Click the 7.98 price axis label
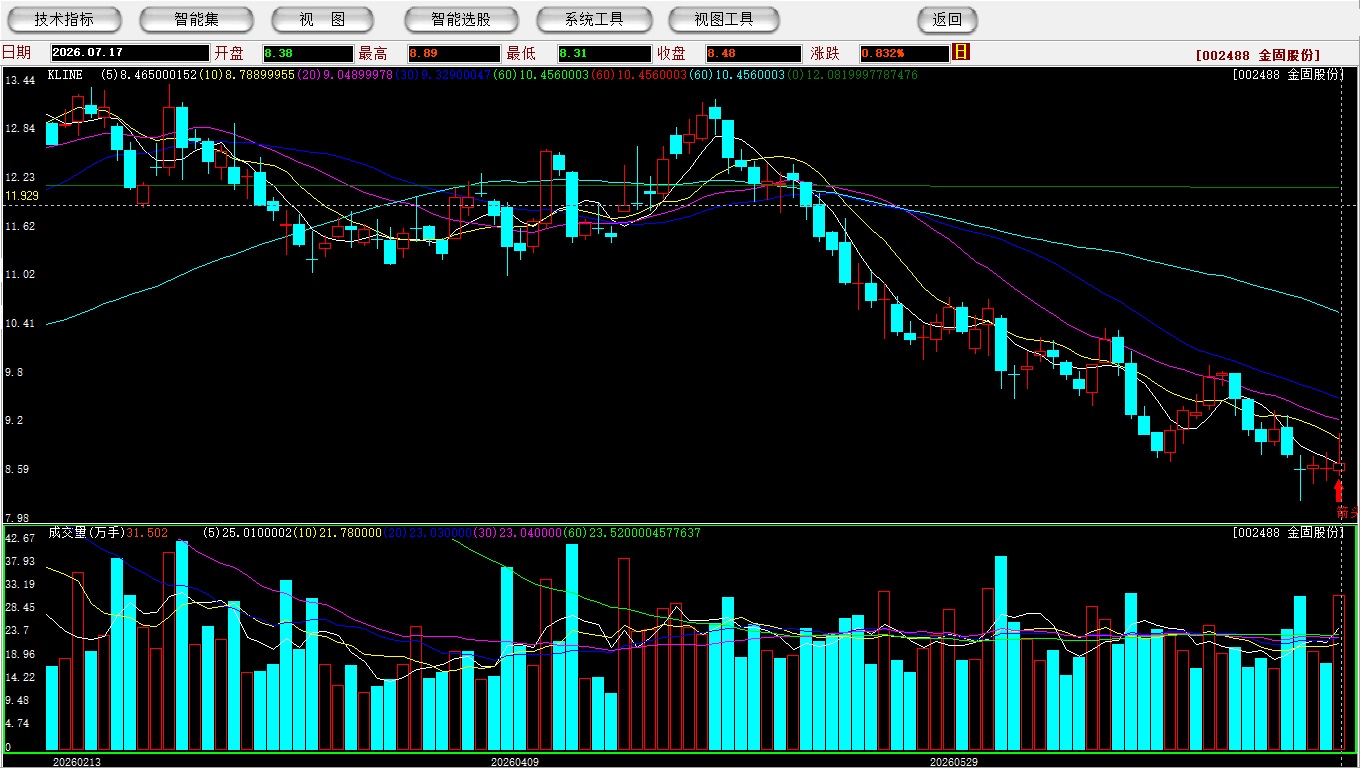1360x768 pixels. [x=17, y=518]
